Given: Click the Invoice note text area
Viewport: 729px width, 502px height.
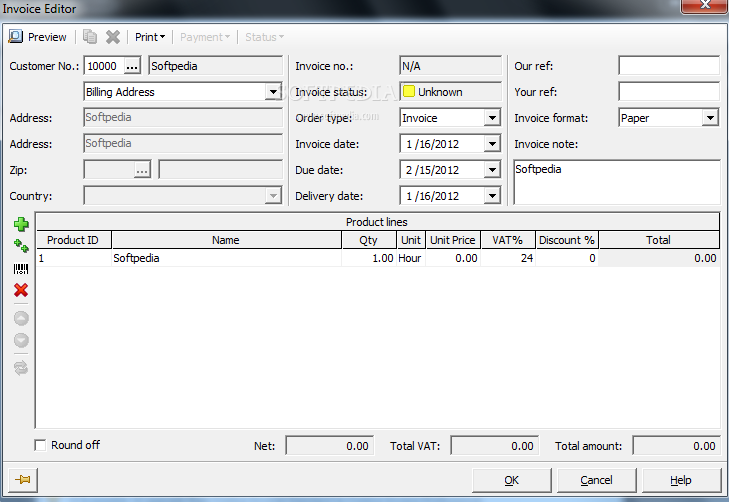Looking at the screenshot, I should tap(617, 182).
